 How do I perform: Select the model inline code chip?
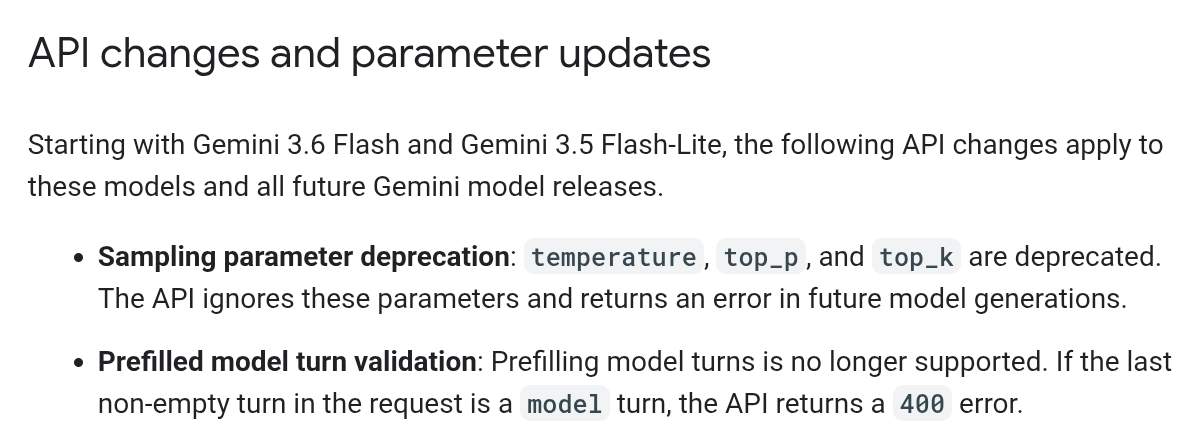coord(565,404)
